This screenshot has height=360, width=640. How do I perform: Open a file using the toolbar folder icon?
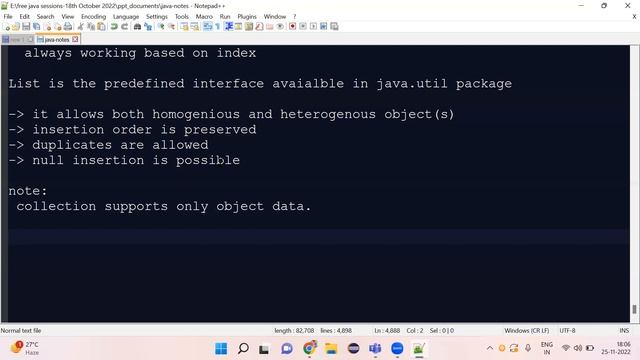point(16,27)
